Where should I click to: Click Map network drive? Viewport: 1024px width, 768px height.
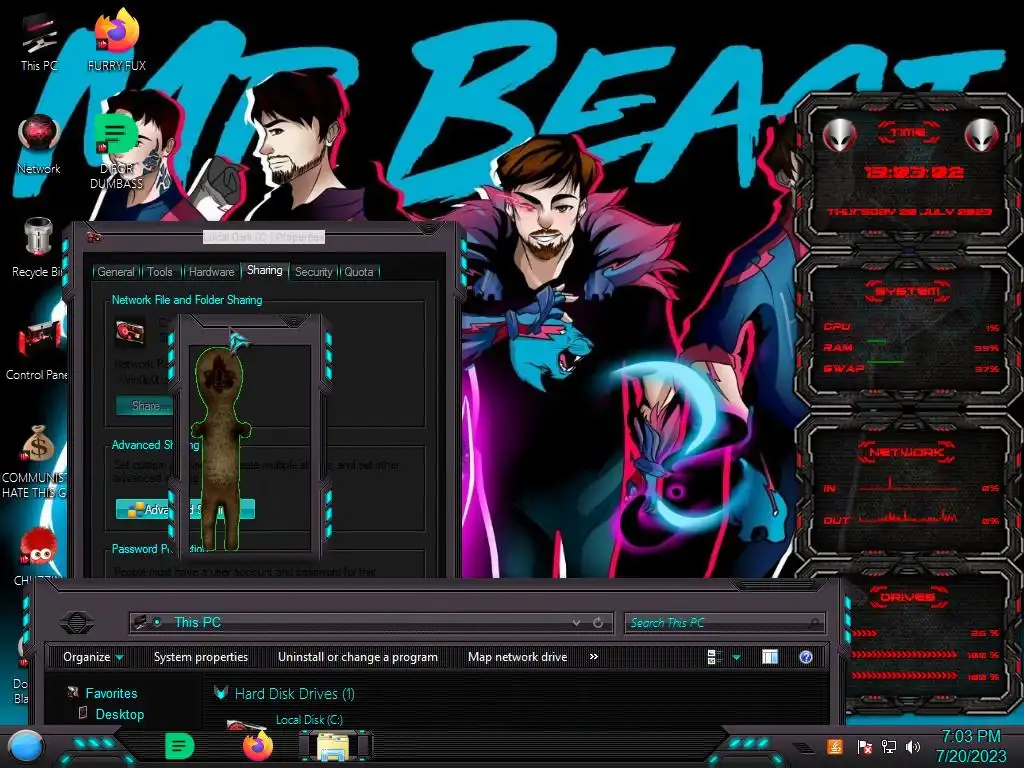pos(517,657)
